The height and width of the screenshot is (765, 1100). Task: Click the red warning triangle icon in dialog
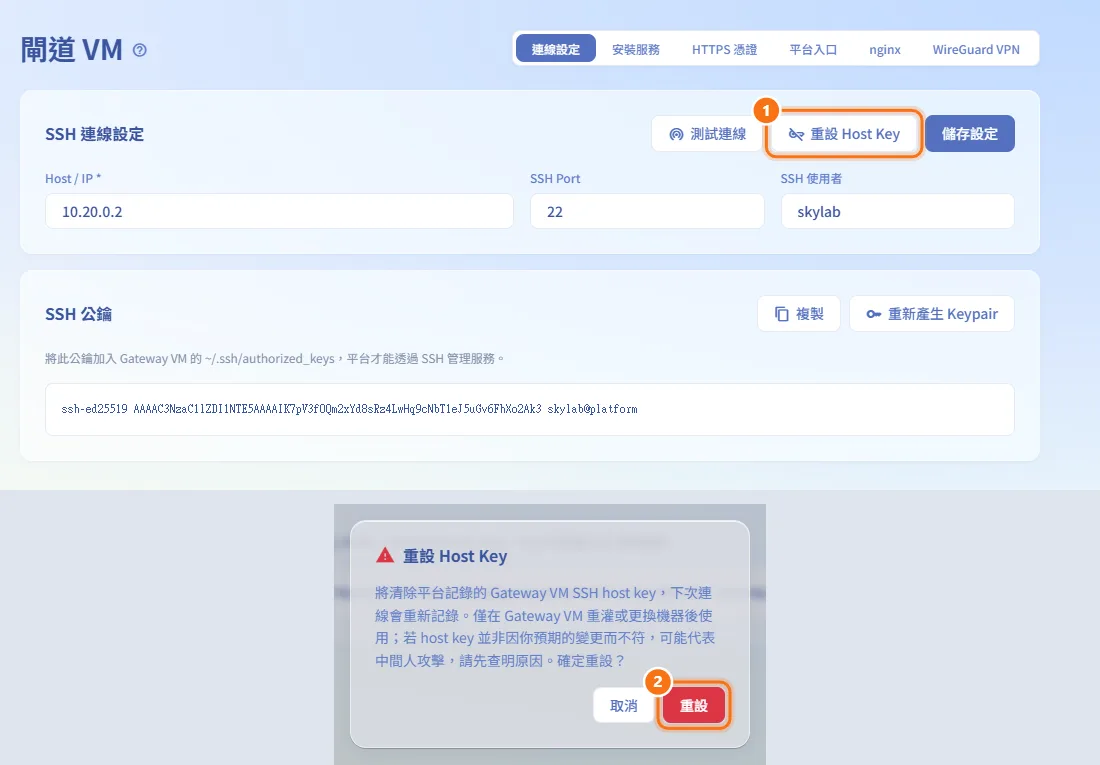click(384, 555)
